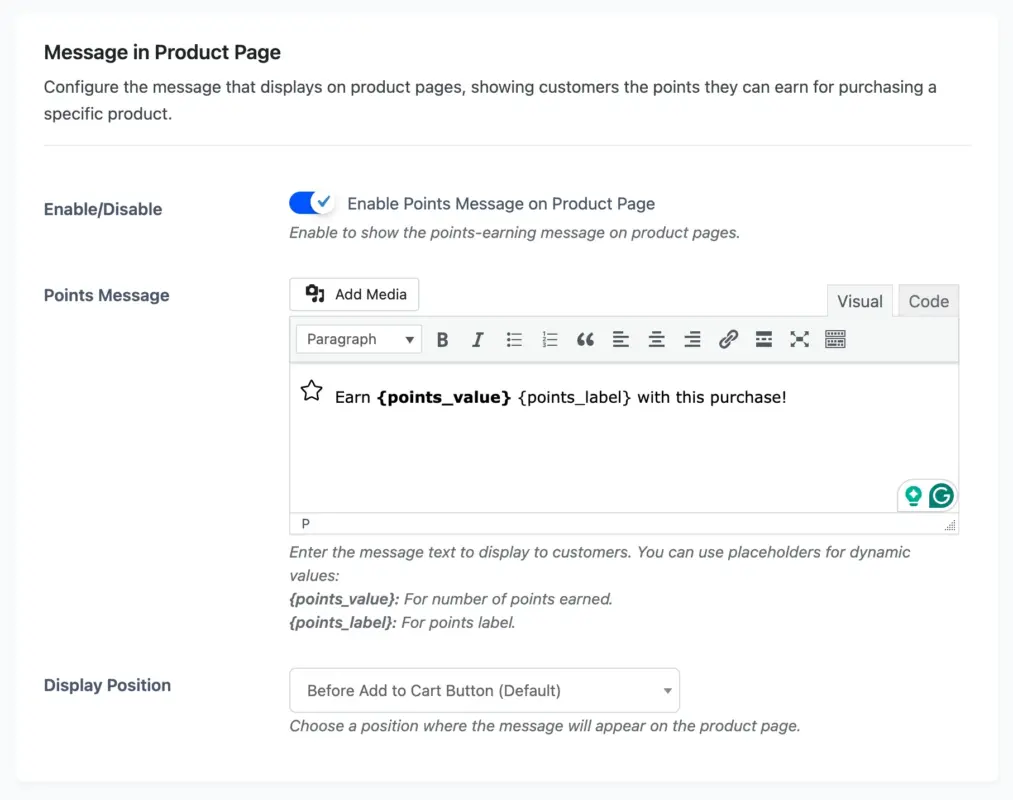Click the Points Message field label
Viewport: 1013px width, 800px height.
click(107, 295)
